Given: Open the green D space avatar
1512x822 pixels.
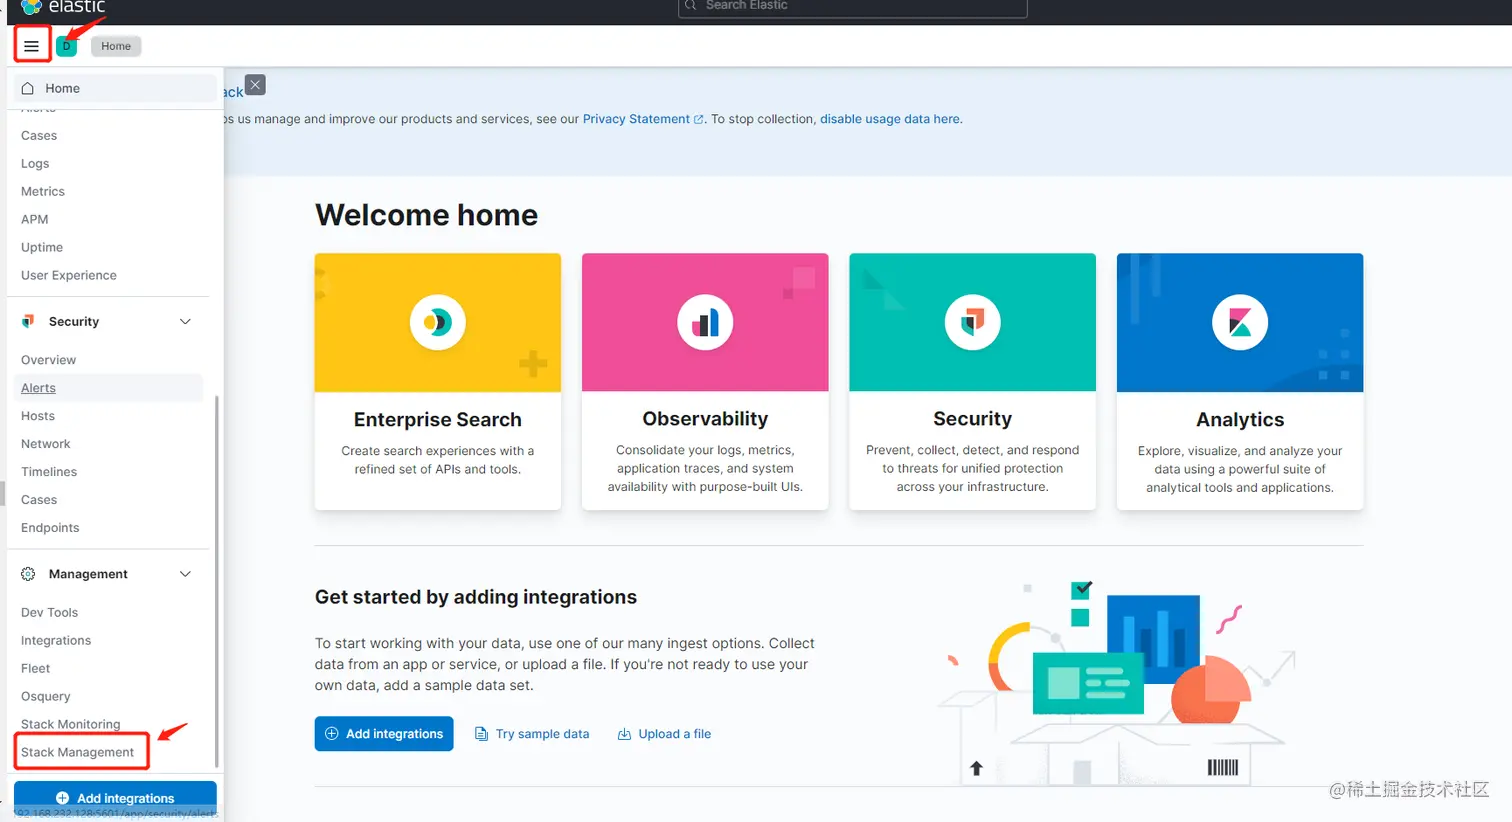Looking at the screenshot, I should pos(67,46).
